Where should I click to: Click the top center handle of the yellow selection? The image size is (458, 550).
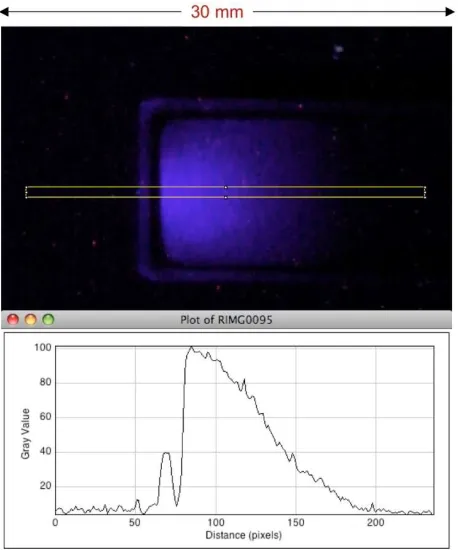(x=225, y=187)
